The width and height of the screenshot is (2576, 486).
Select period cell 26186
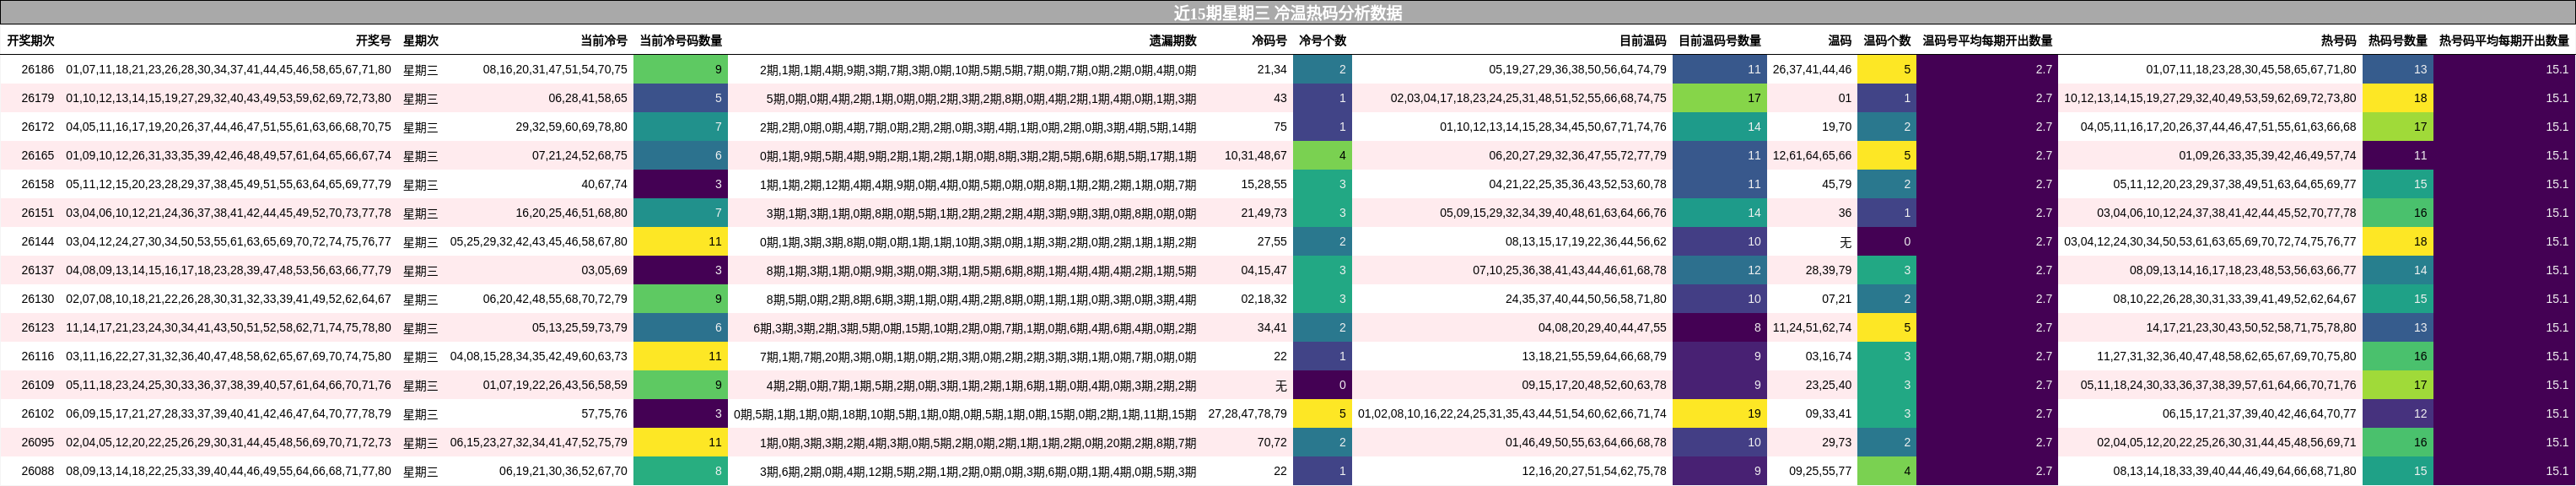[37, 70]
